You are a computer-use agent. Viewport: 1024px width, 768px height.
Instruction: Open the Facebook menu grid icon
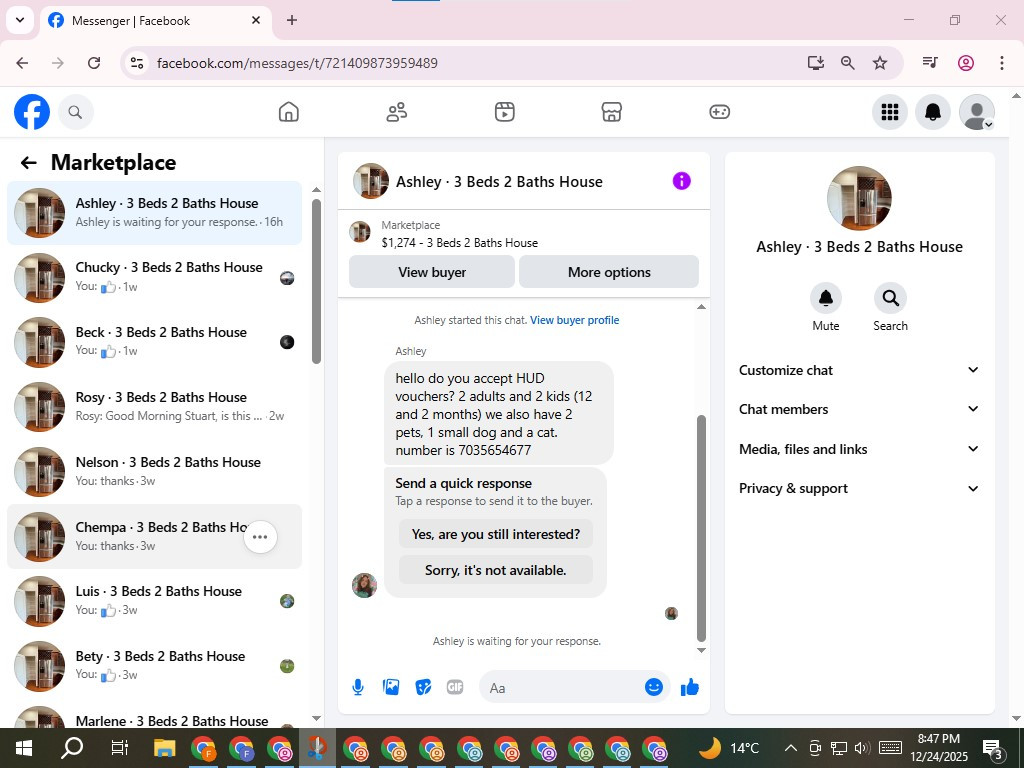click(889, 112)
